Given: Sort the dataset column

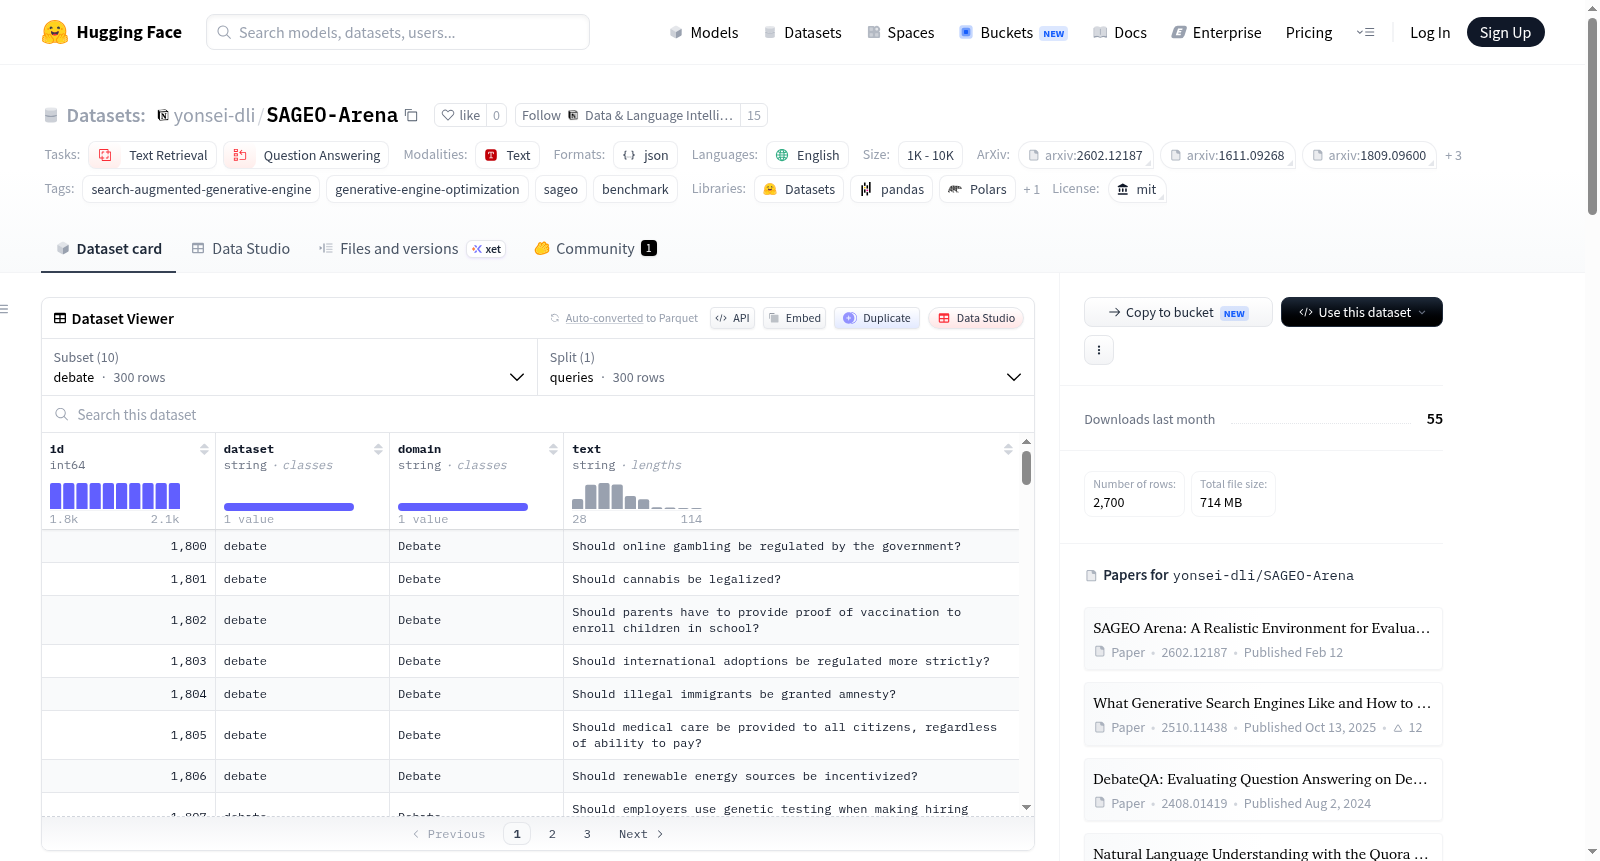Looking at the screenshot, I should (x=378, y=449).
